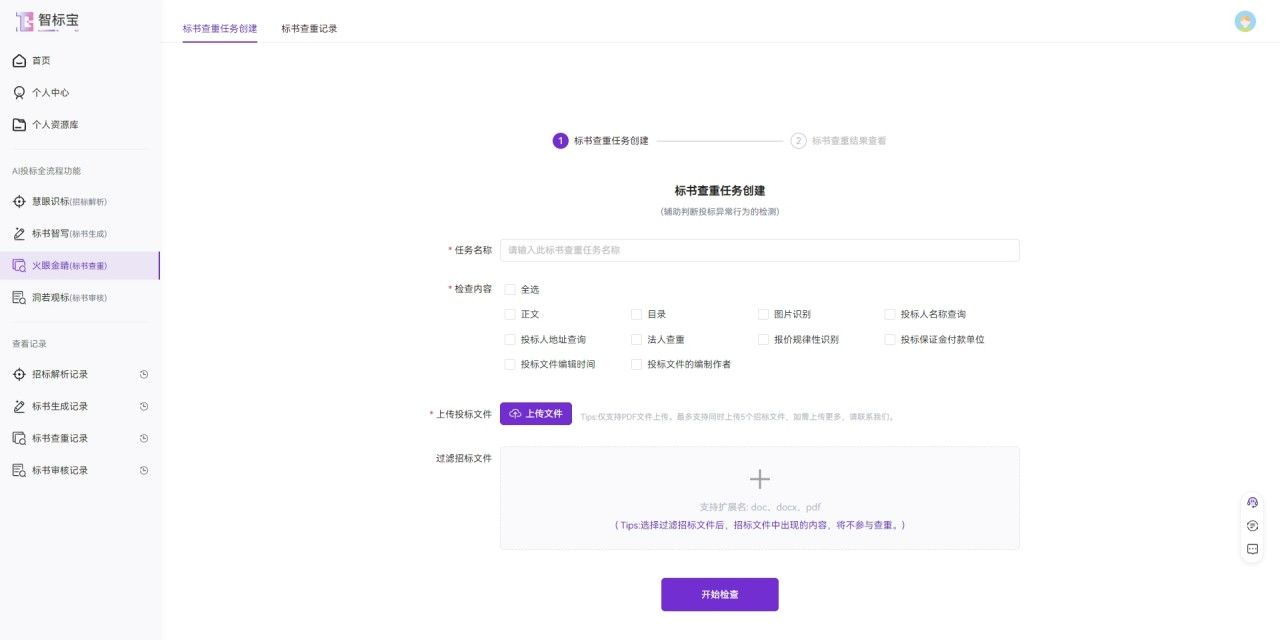This screenshot has height=640, width=1280.
Task: Focus the 任务名称 input field
Action: pos(759,250)
